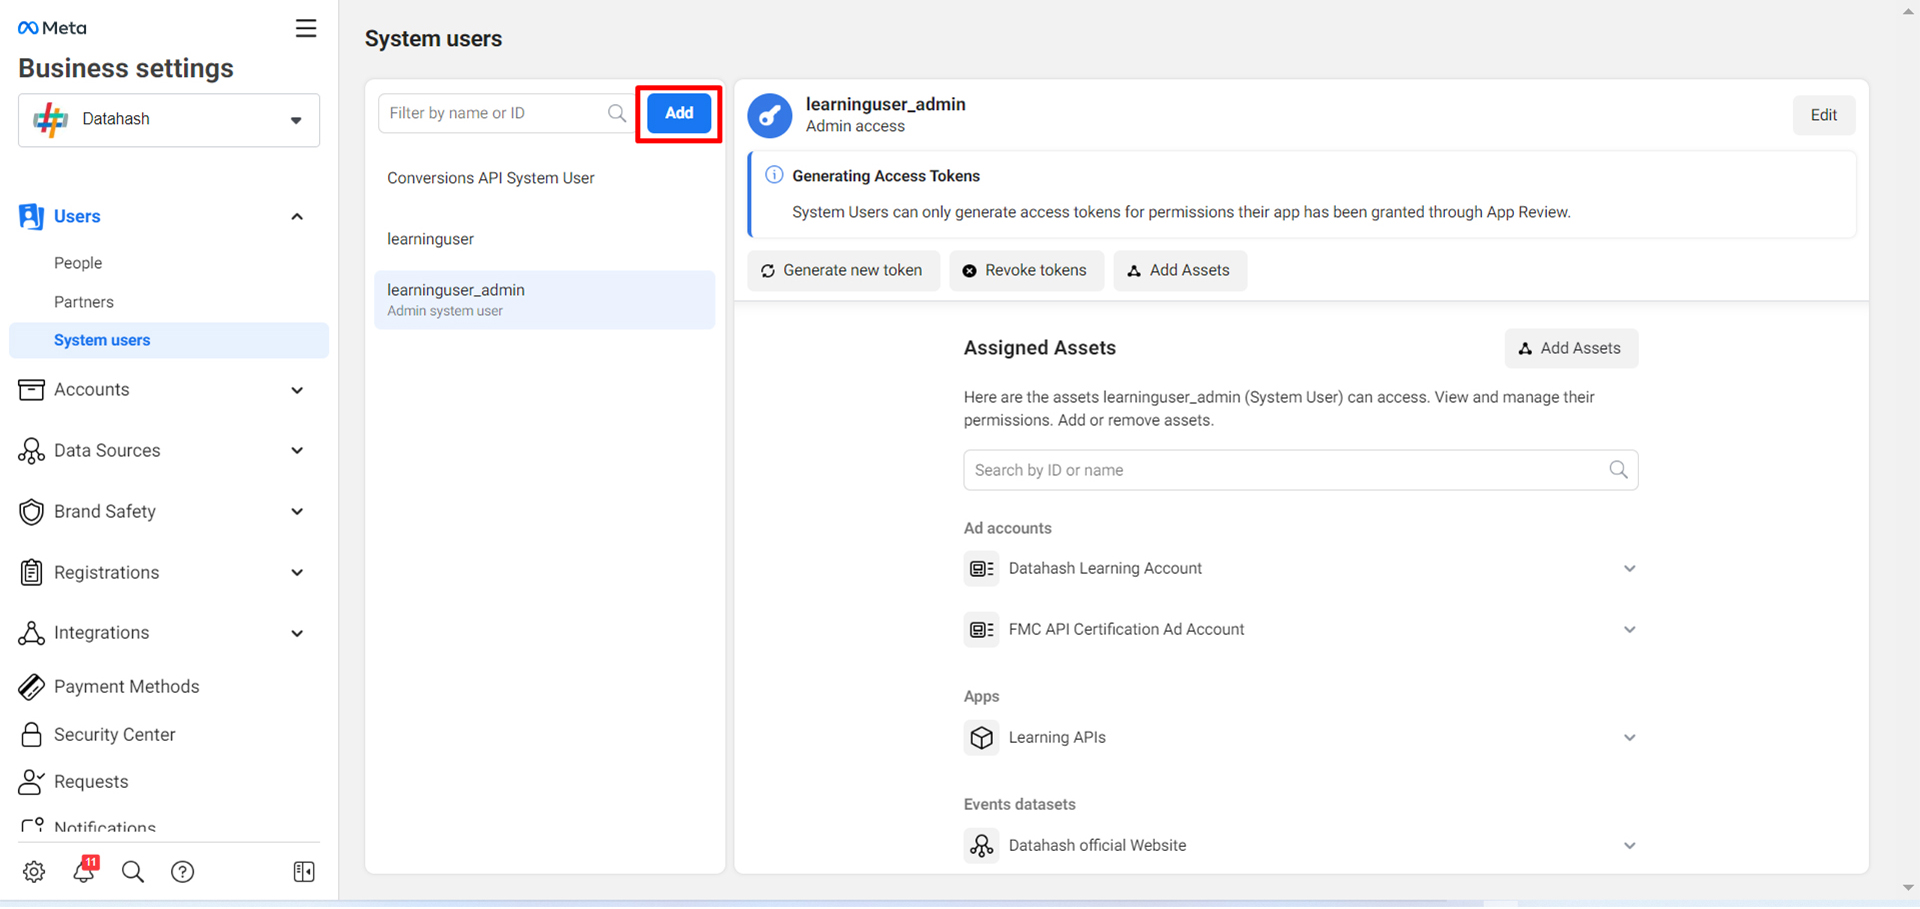Open the Datahash business dropdown
The height and width of the screenshot is (909, 1920).
pyautogui.click(x=169, y=120)
